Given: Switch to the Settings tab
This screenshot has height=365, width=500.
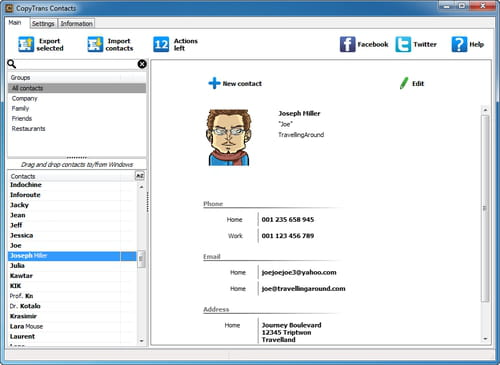Looking at the screenshot, I should point(43,24).
